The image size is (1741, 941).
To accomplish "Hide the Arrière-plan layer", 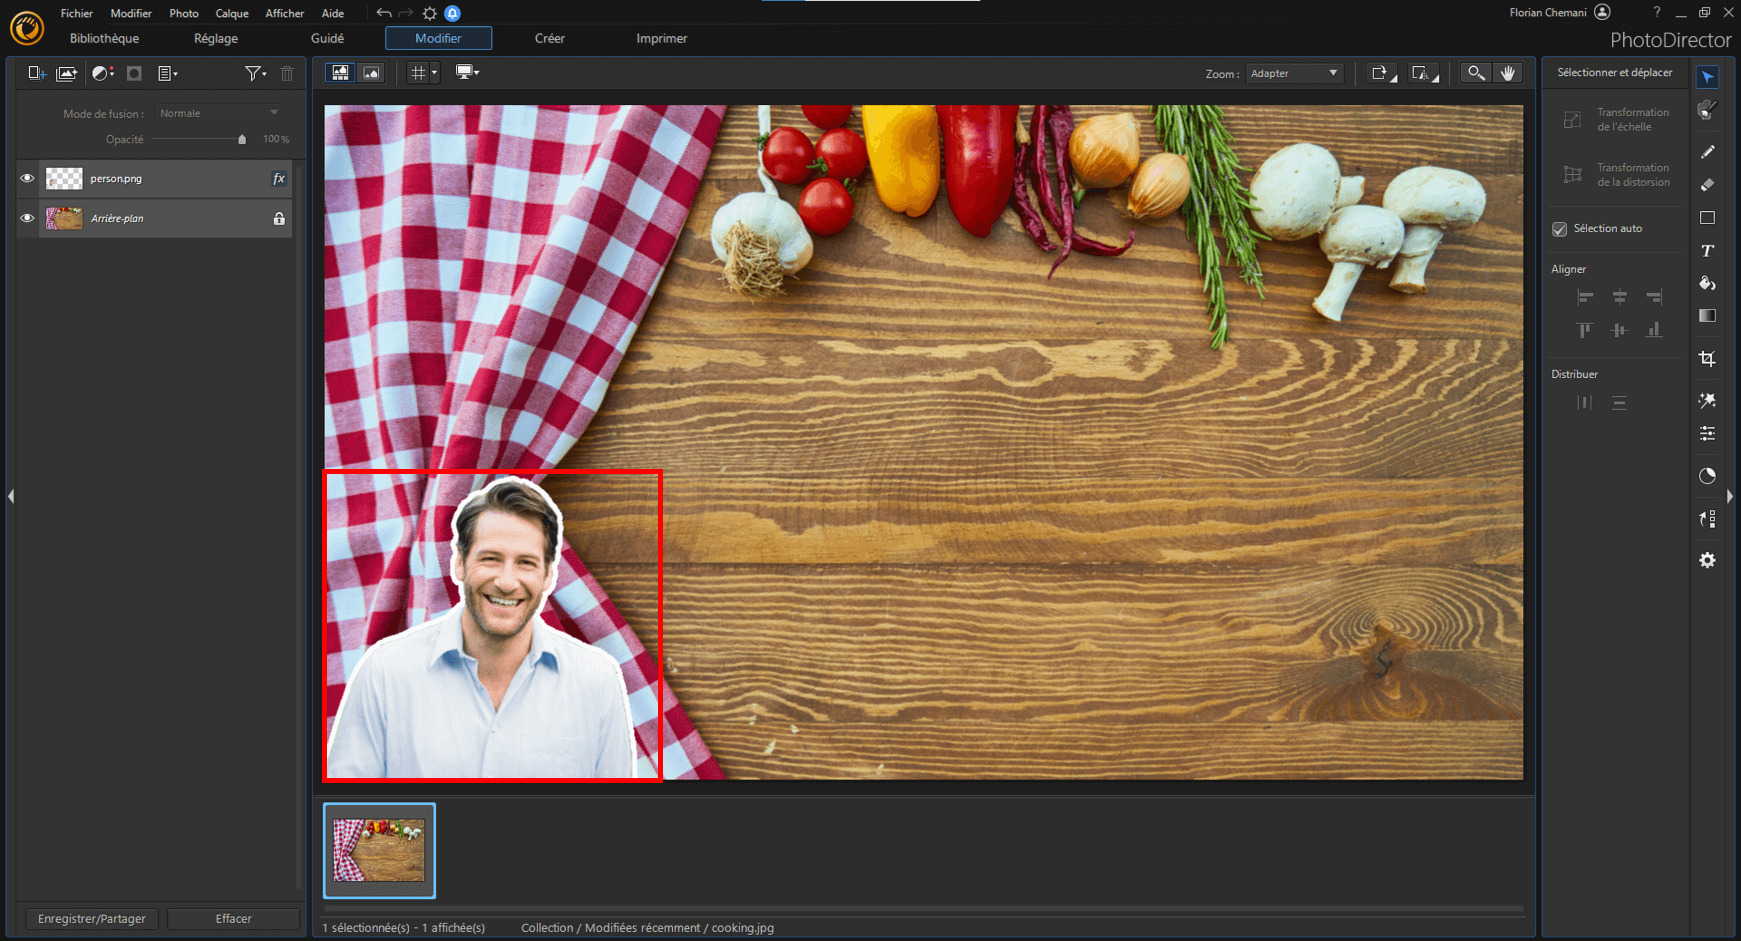I will (27, 218).
